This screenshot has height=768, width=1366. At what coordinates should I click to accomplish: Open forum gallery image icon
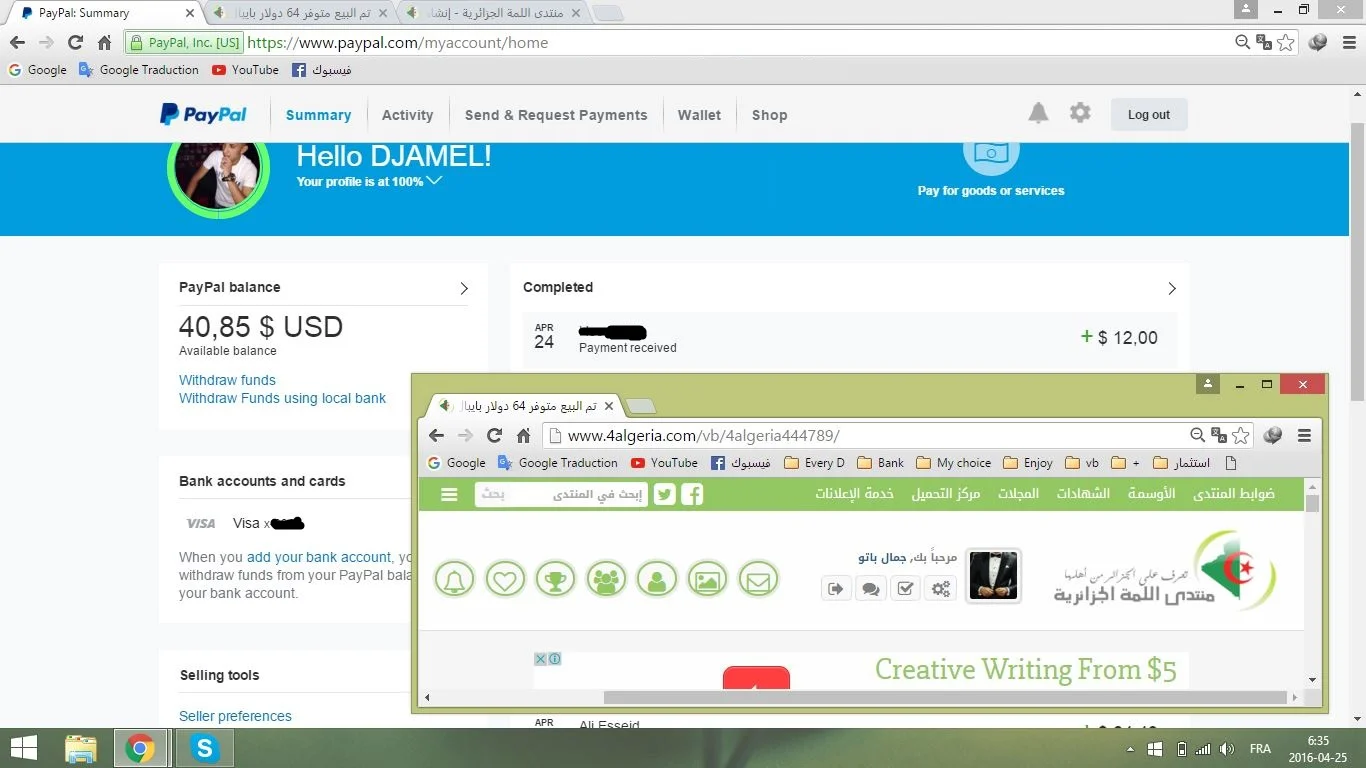[707, 579]
